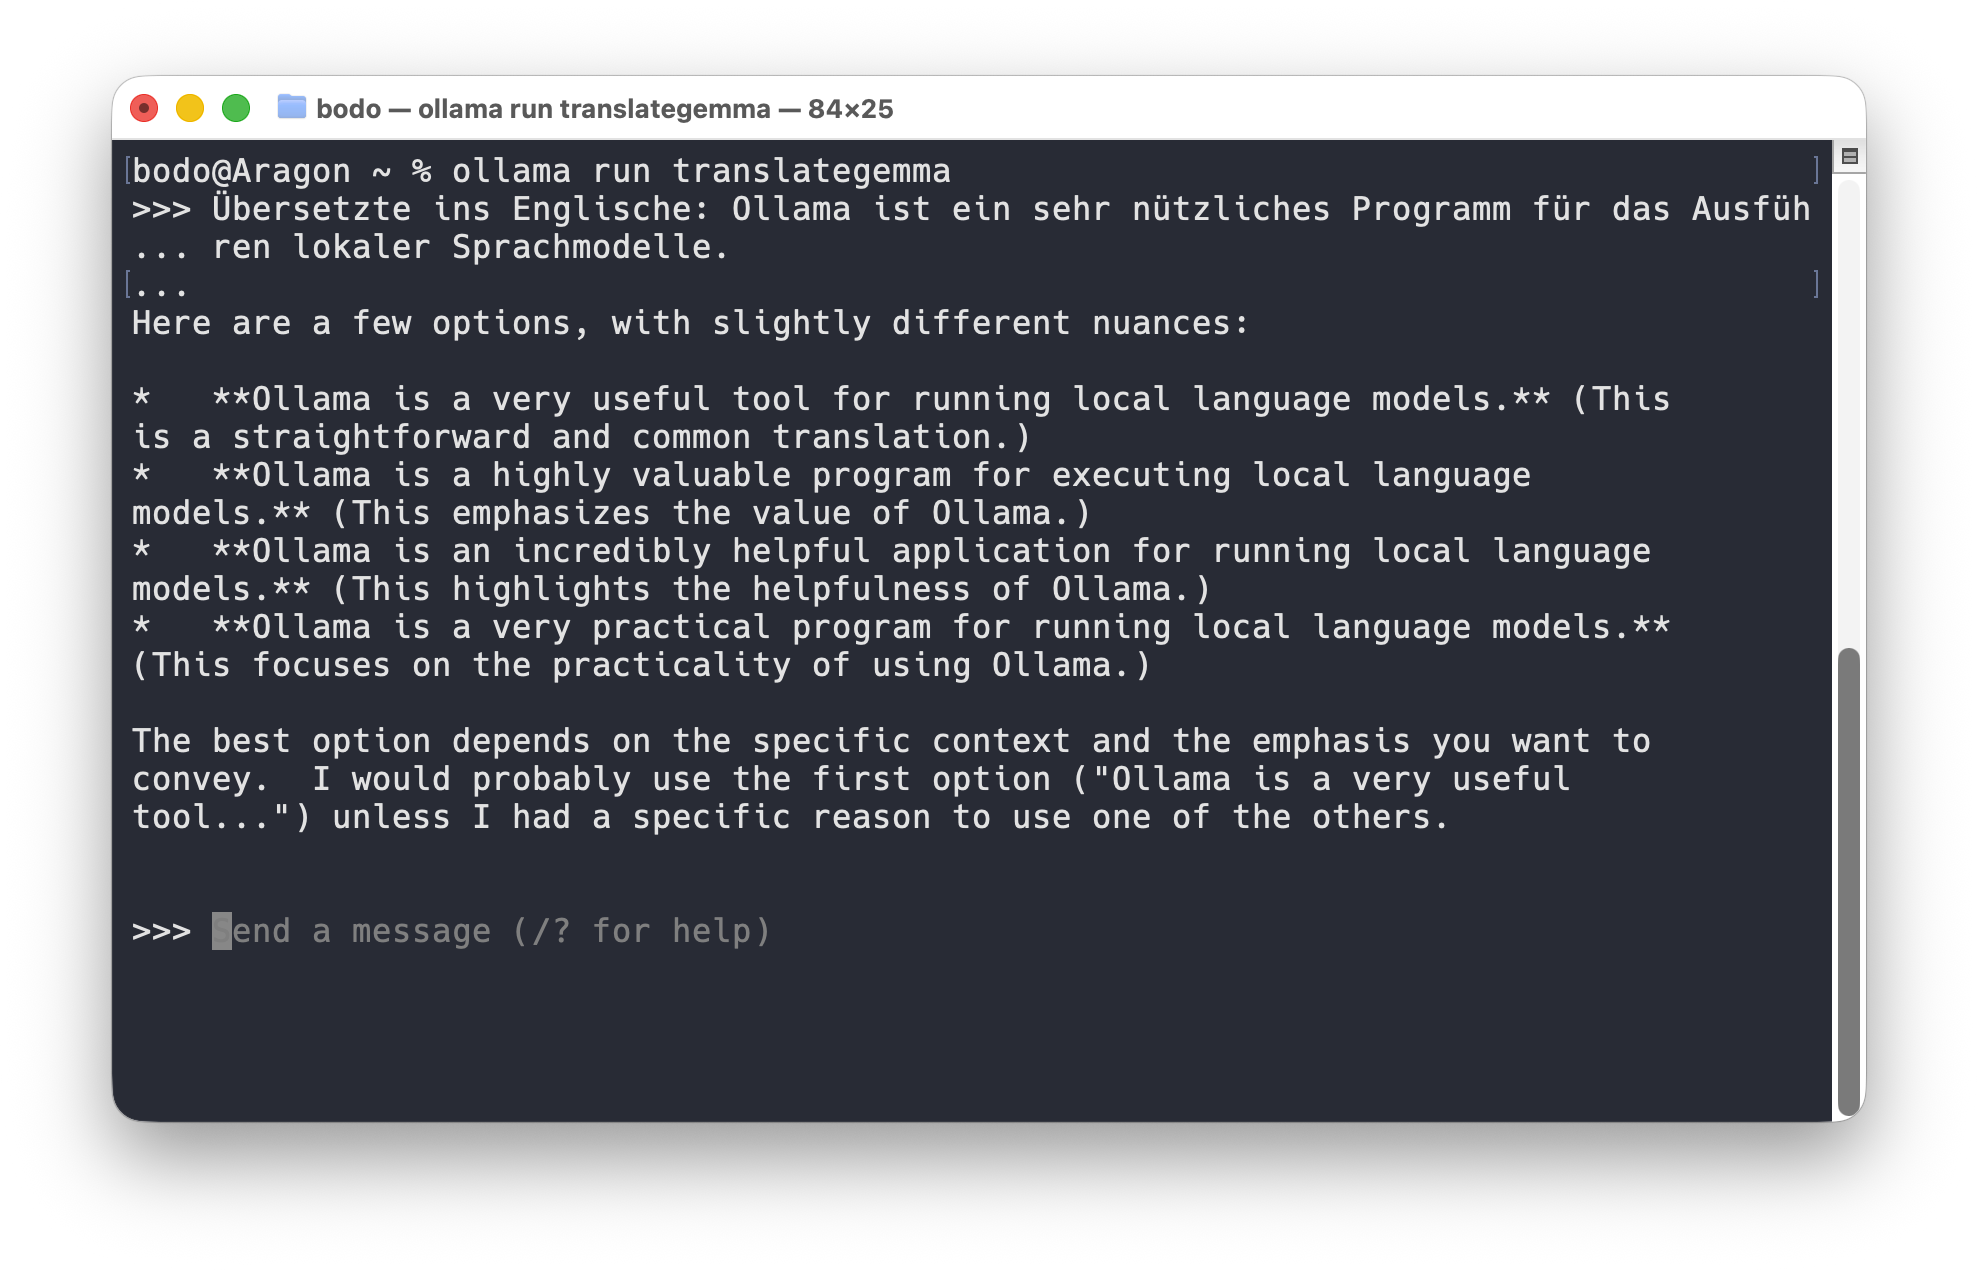The height and width of the screenshot is (1270, 1978).
Task: Click the red close traffic light
Action: [x=145, y=108]
